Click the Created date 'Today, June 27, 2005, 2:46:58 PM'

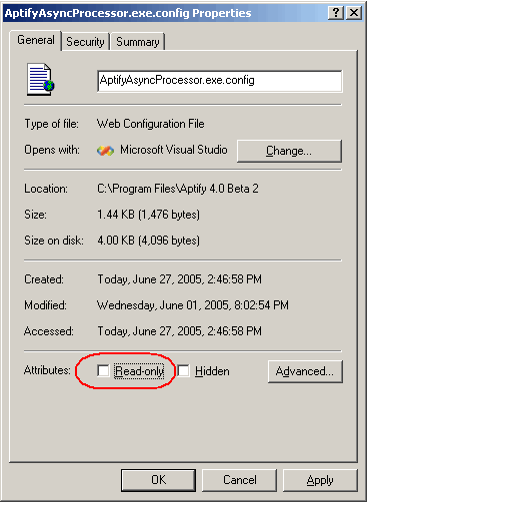179,279
